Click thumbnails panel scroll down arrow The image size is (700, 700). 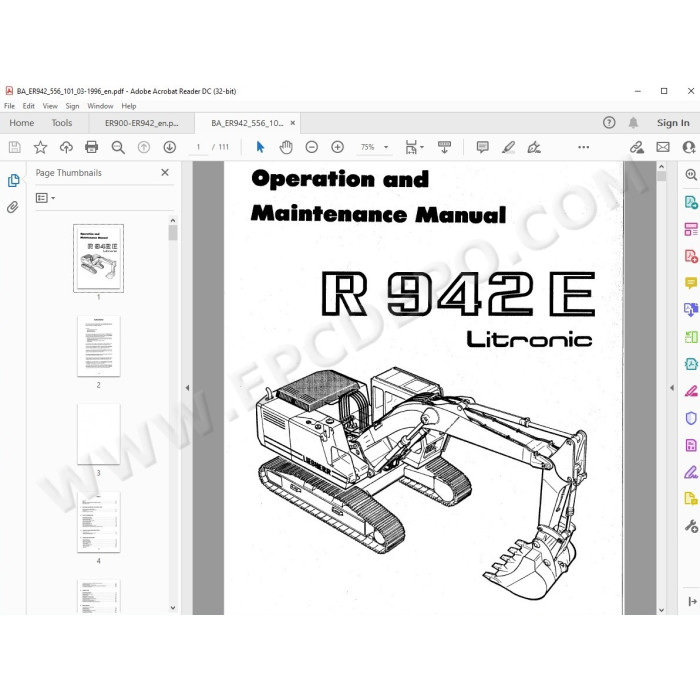click(173, 608)
